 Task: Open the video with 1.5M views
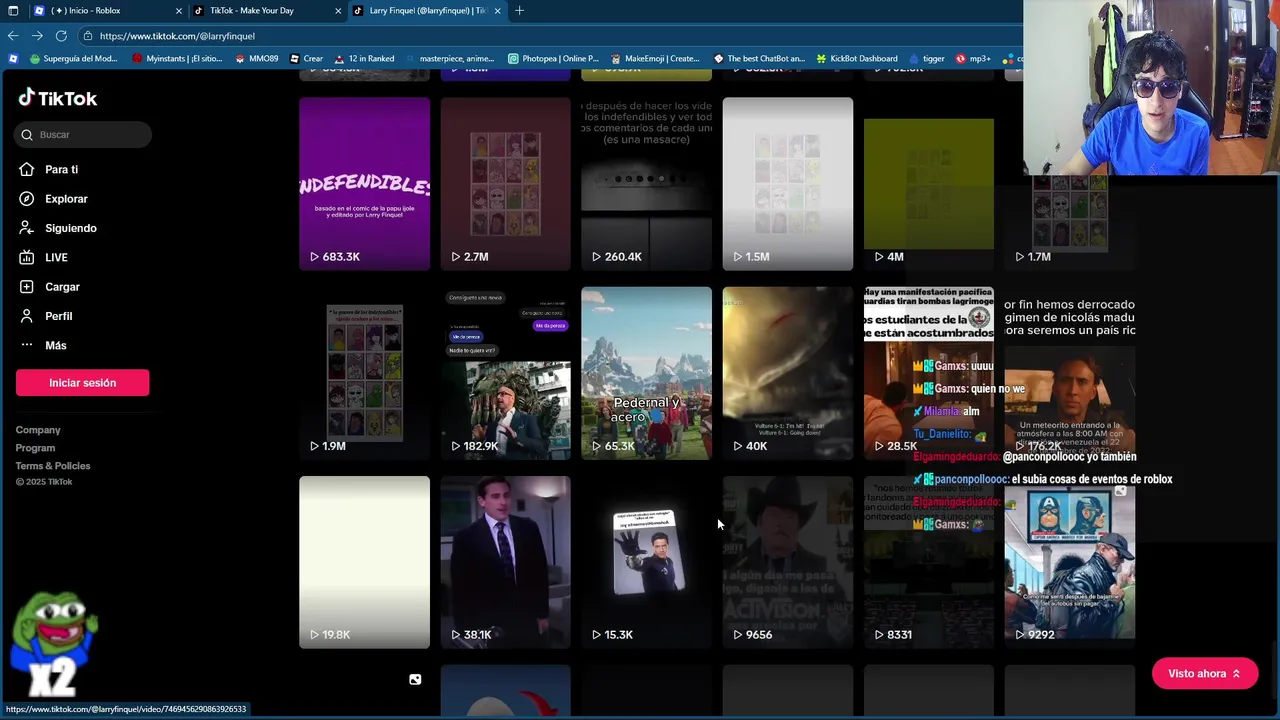click(x=788, y=184)
